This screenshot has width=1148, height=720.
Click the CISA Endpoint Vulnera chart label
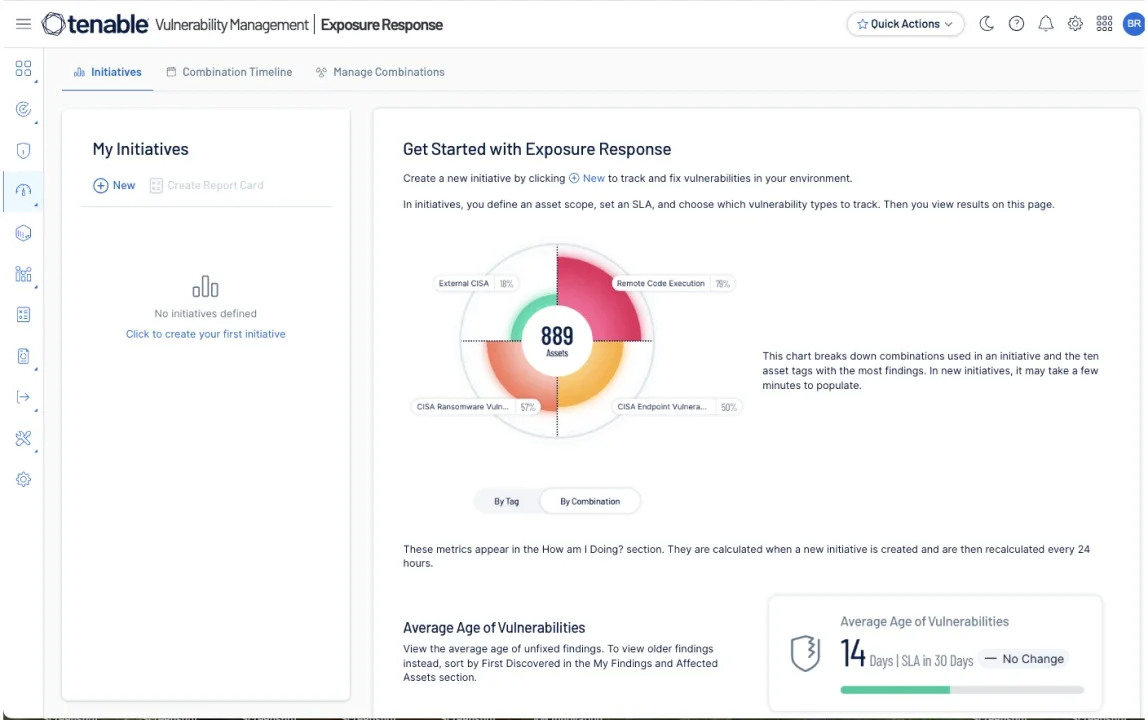tap(677, 407)
